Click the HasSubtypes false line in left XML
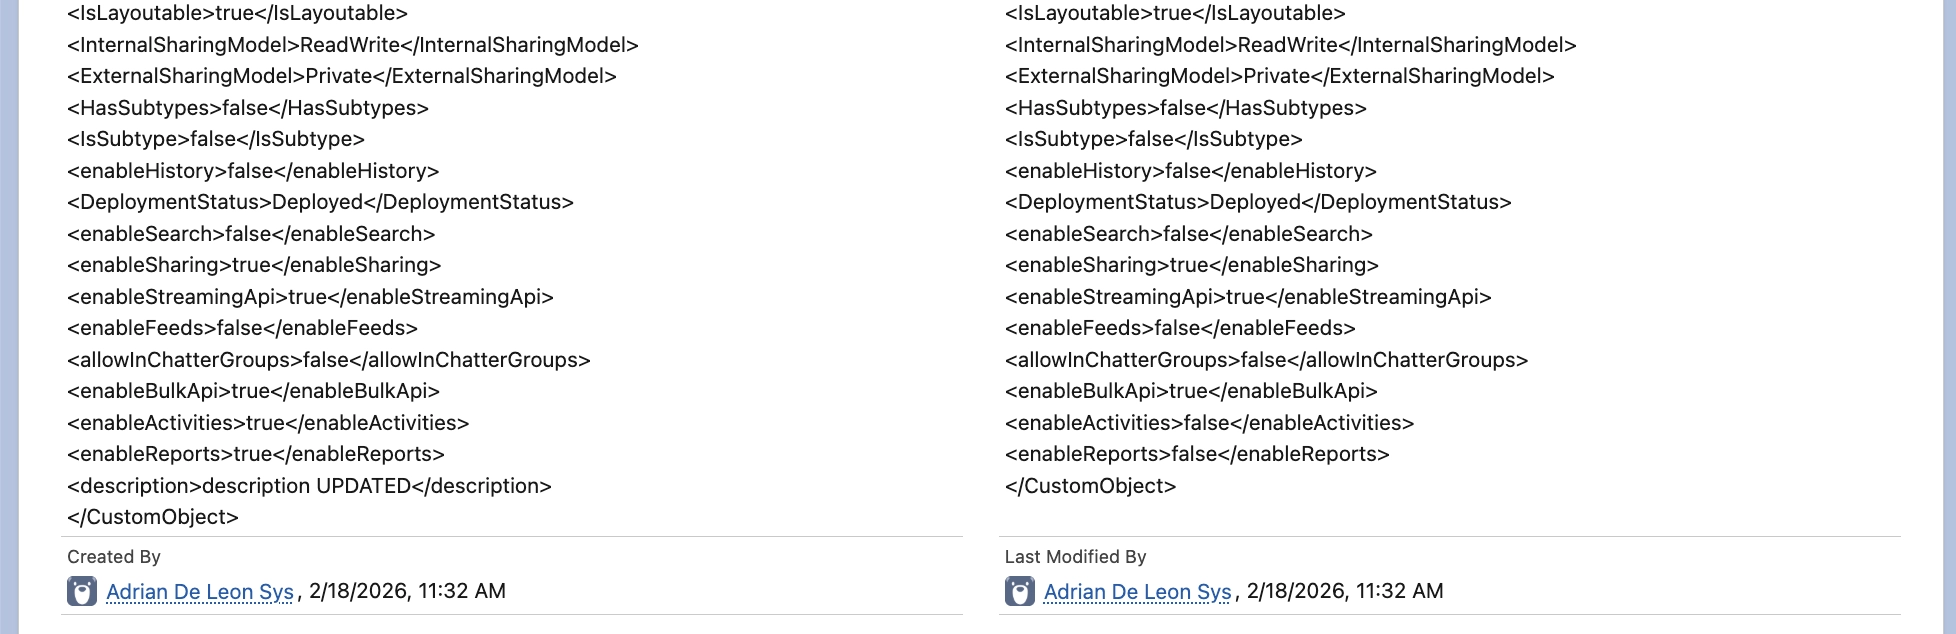1956x634 pixels. (x=247, y=107)
